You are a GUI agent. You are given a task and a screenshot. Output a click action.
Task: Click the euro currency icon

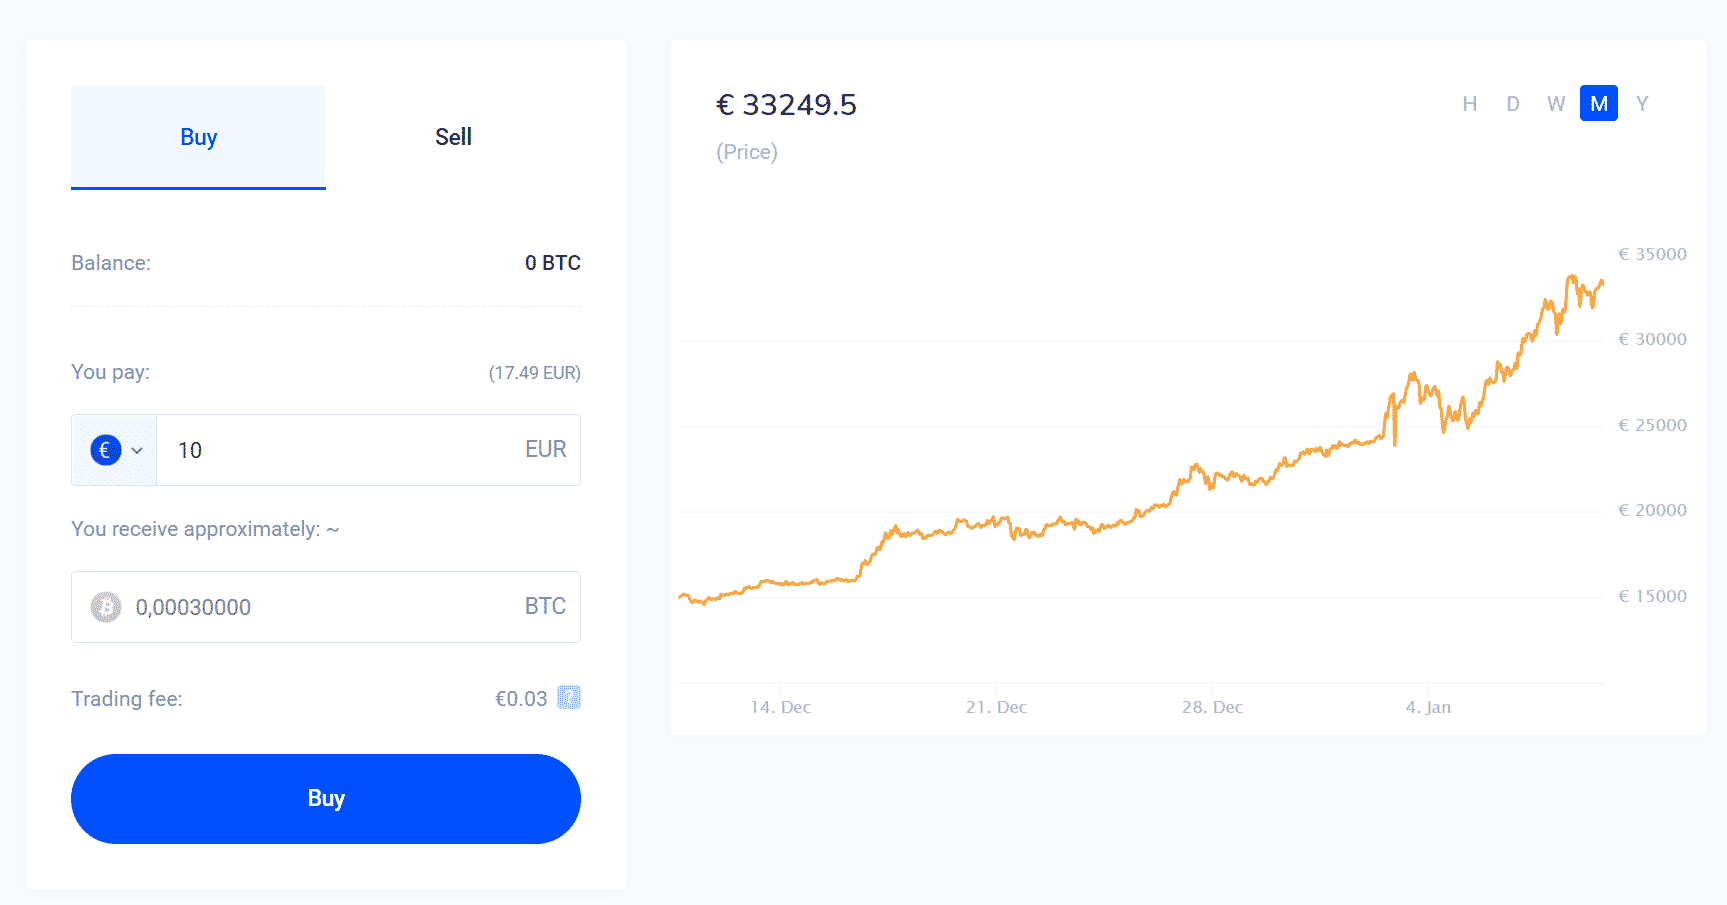[106, 450]
